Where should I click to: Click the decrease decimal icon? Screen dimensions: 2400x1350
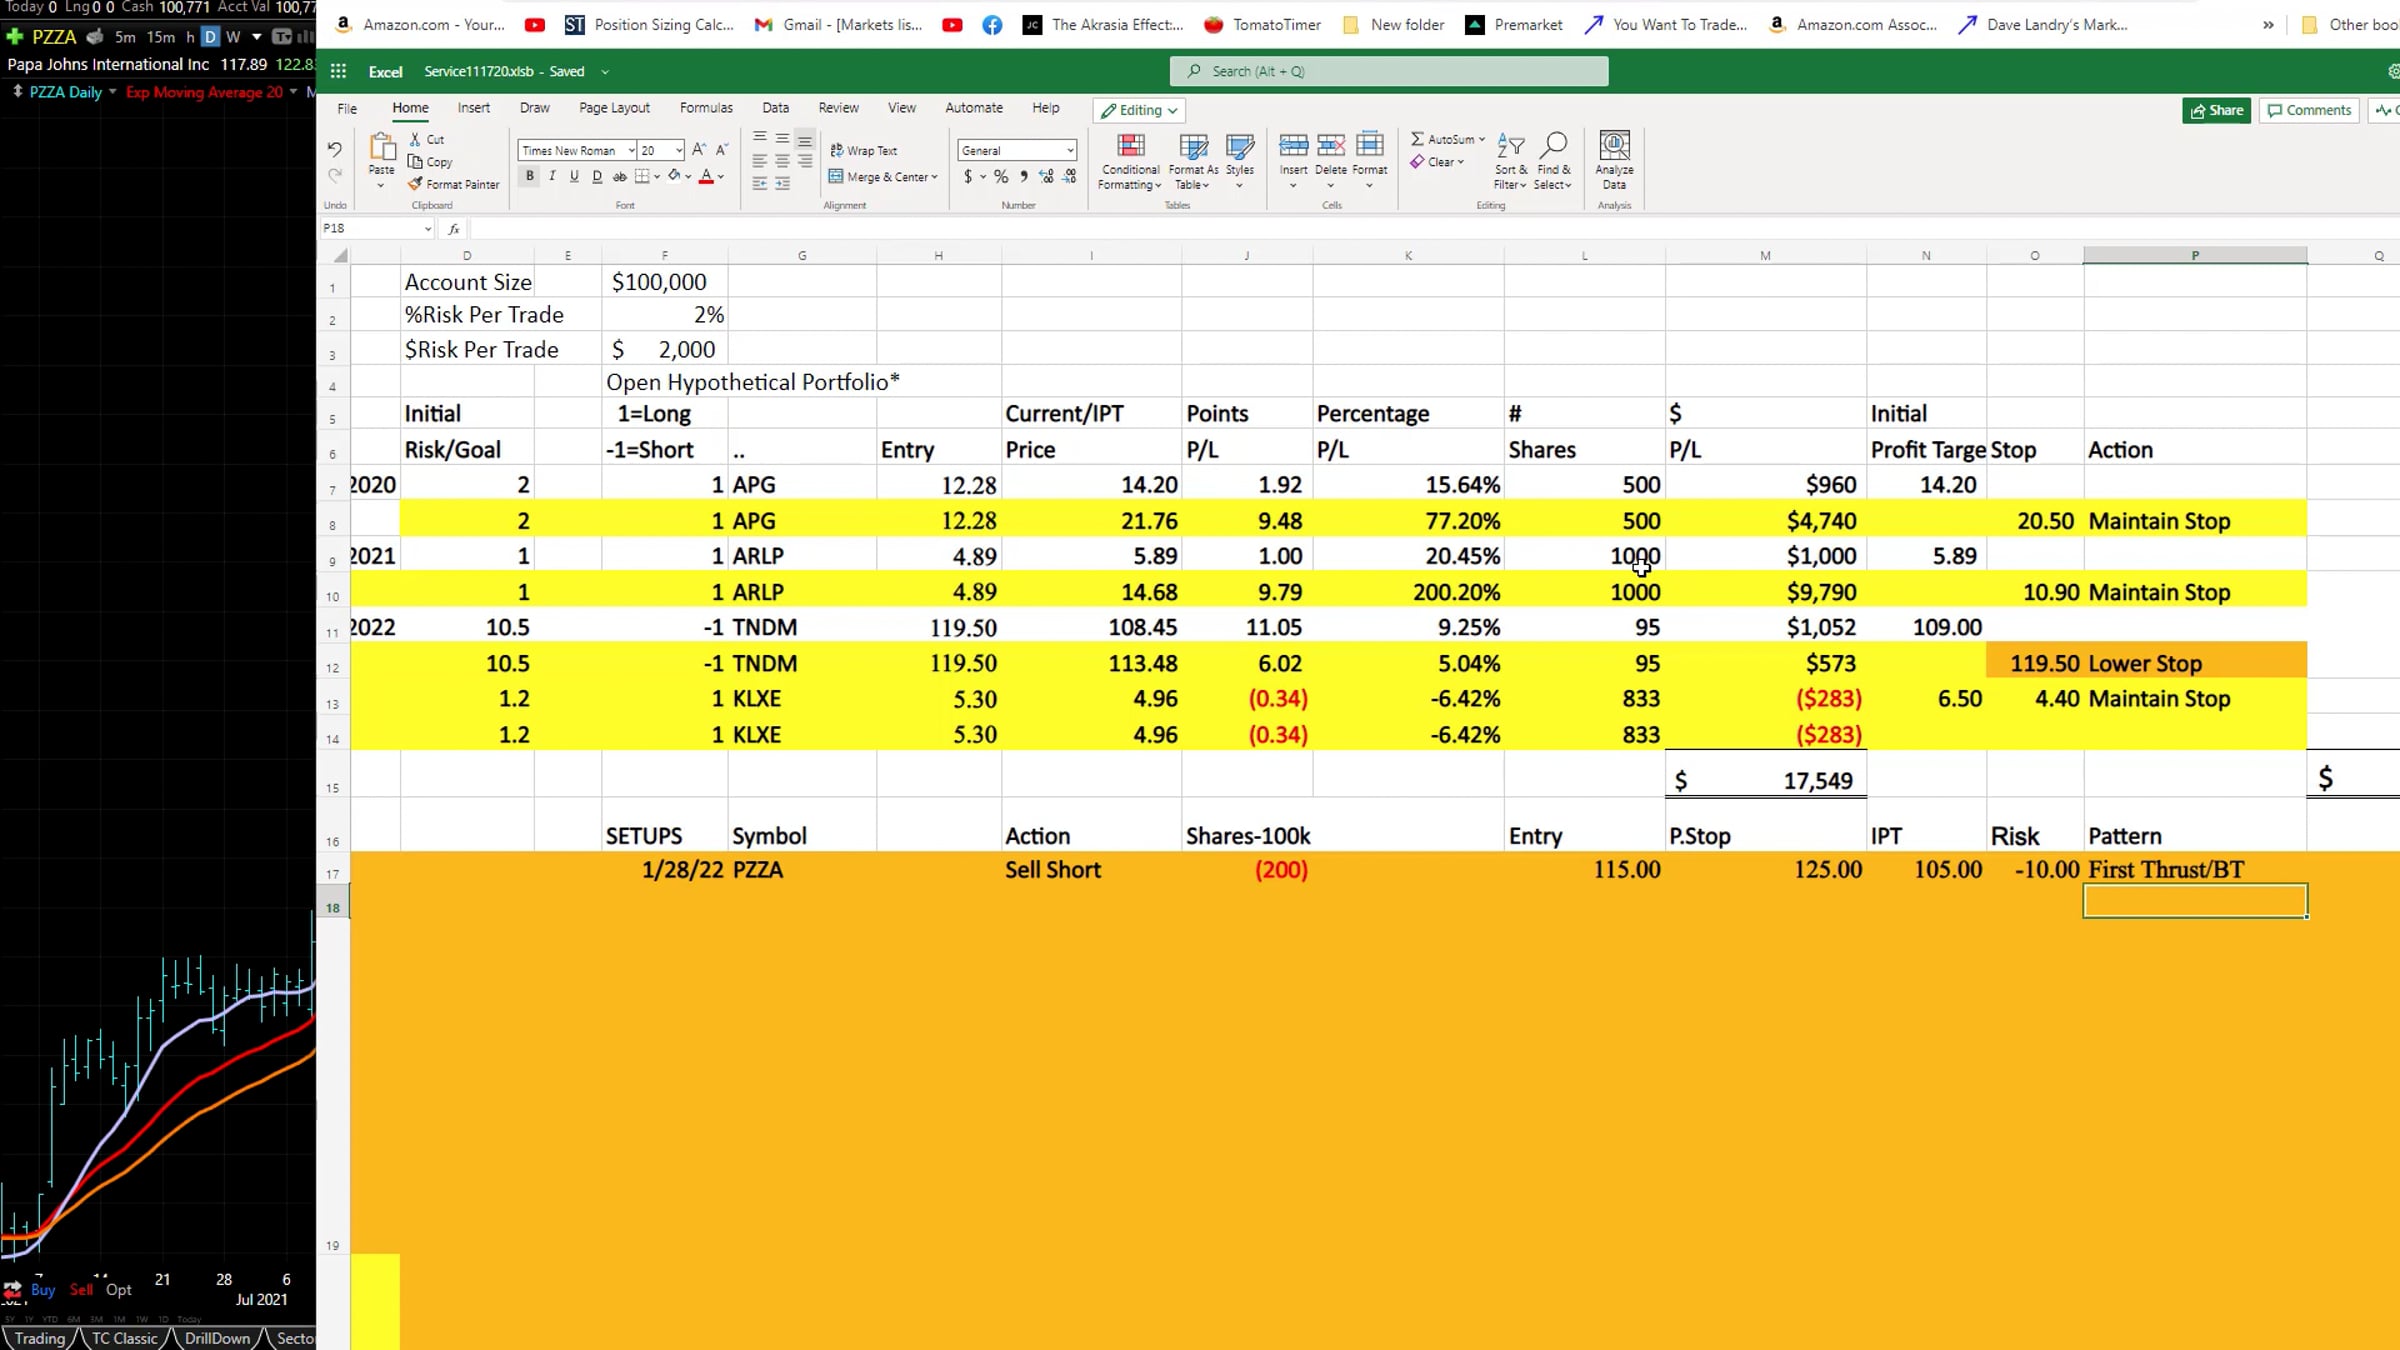[x=1070, y=177]
